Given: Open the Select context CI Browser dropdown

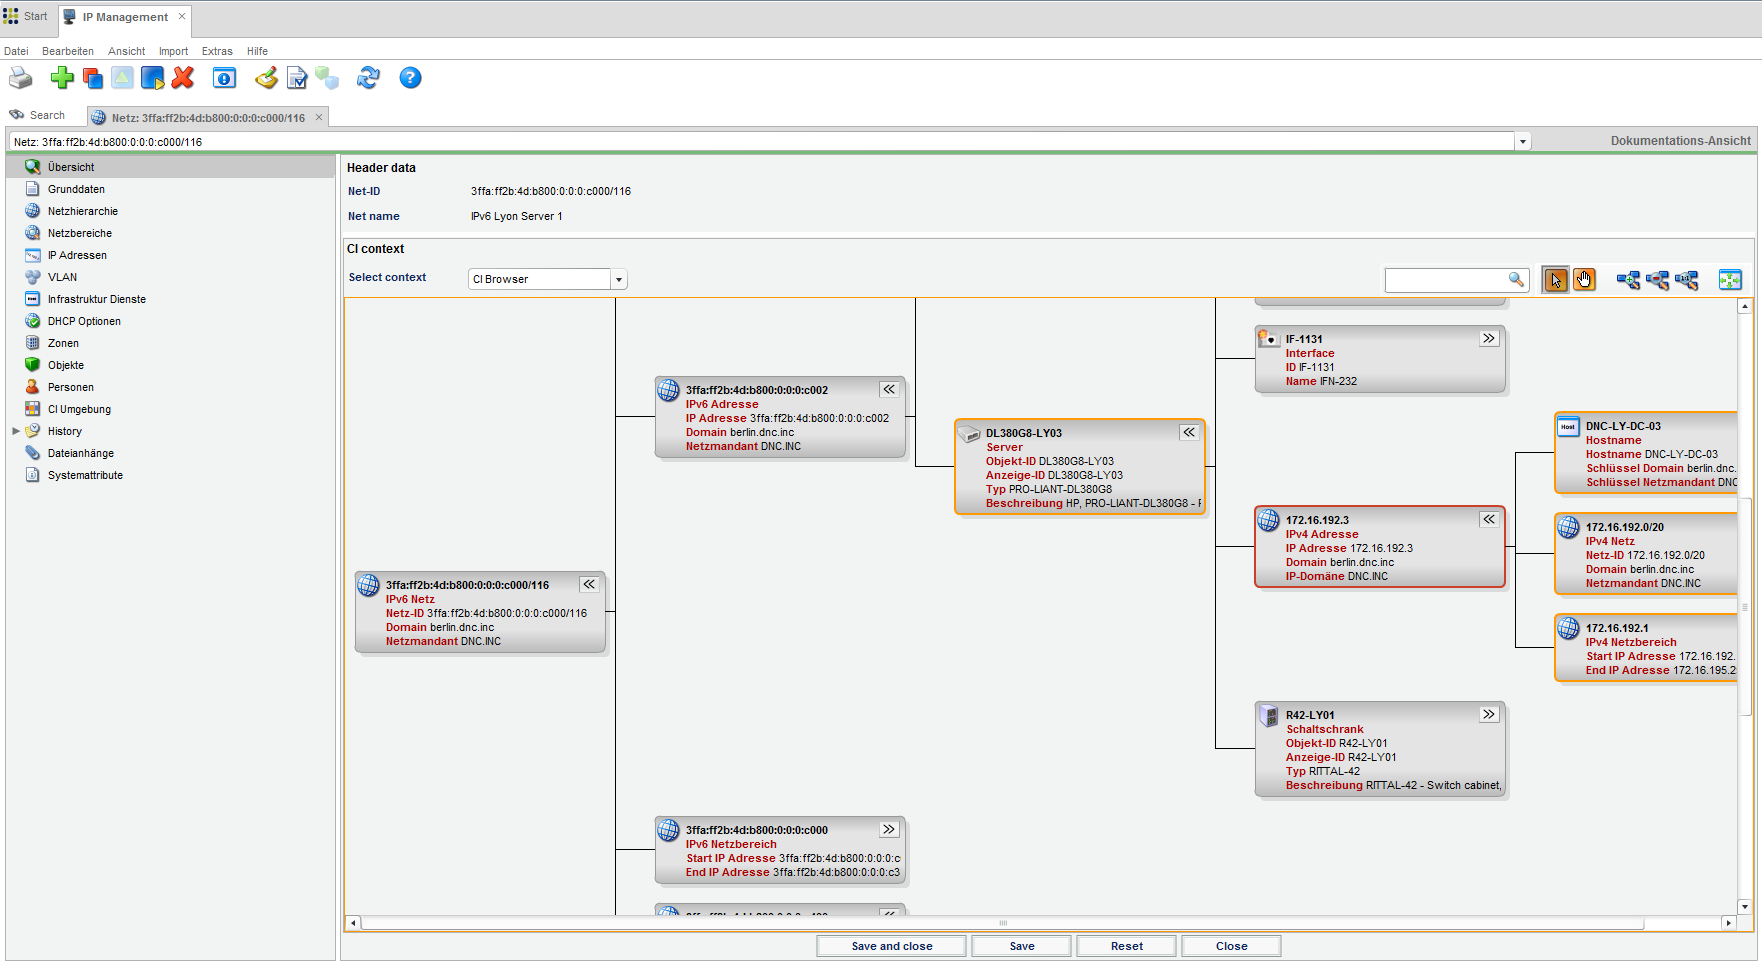Looking at the screenshot, I should pyautogui.click(x=619, y=279).
